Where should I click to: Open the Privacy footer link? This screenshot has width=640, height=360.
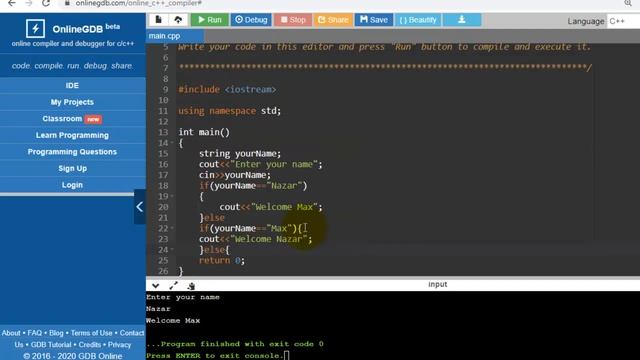click(119, 345)
